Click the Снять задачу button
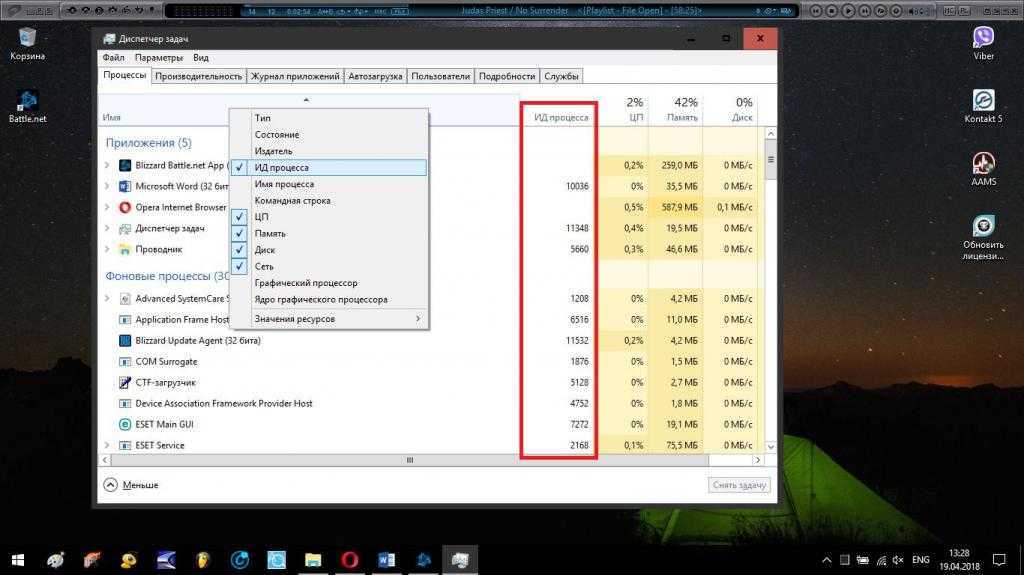The height and width of the screenshot is (575, 1024). 740,485
